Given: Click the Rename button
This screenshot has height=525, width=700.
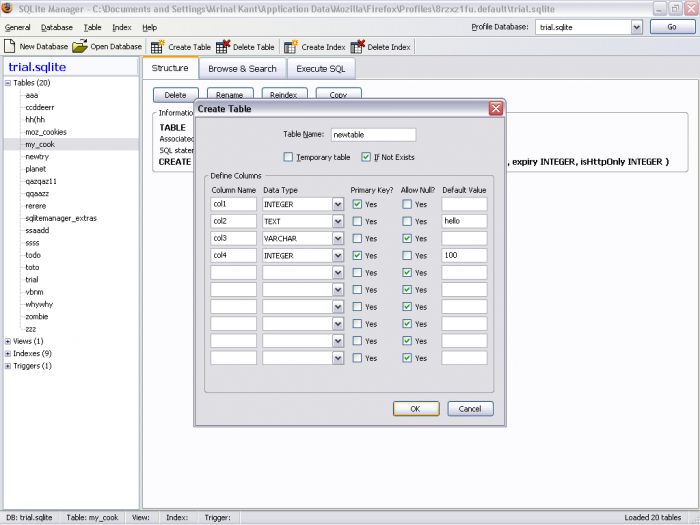Looking at the screenshot, I should tap(230, 95).
